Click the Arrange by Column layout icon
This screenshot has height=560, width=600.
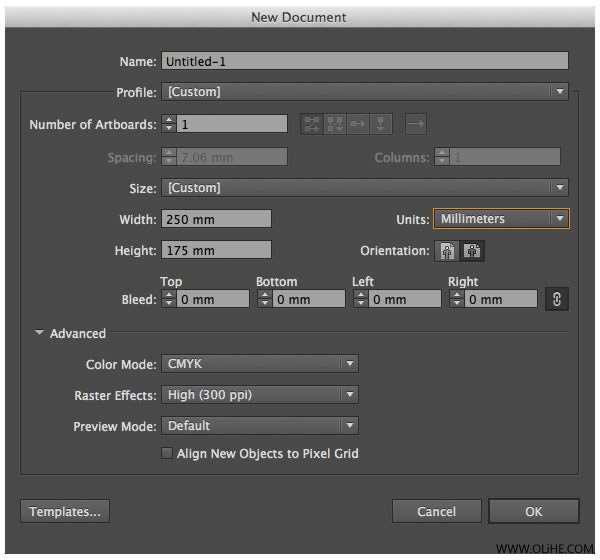tap(381, 124)
